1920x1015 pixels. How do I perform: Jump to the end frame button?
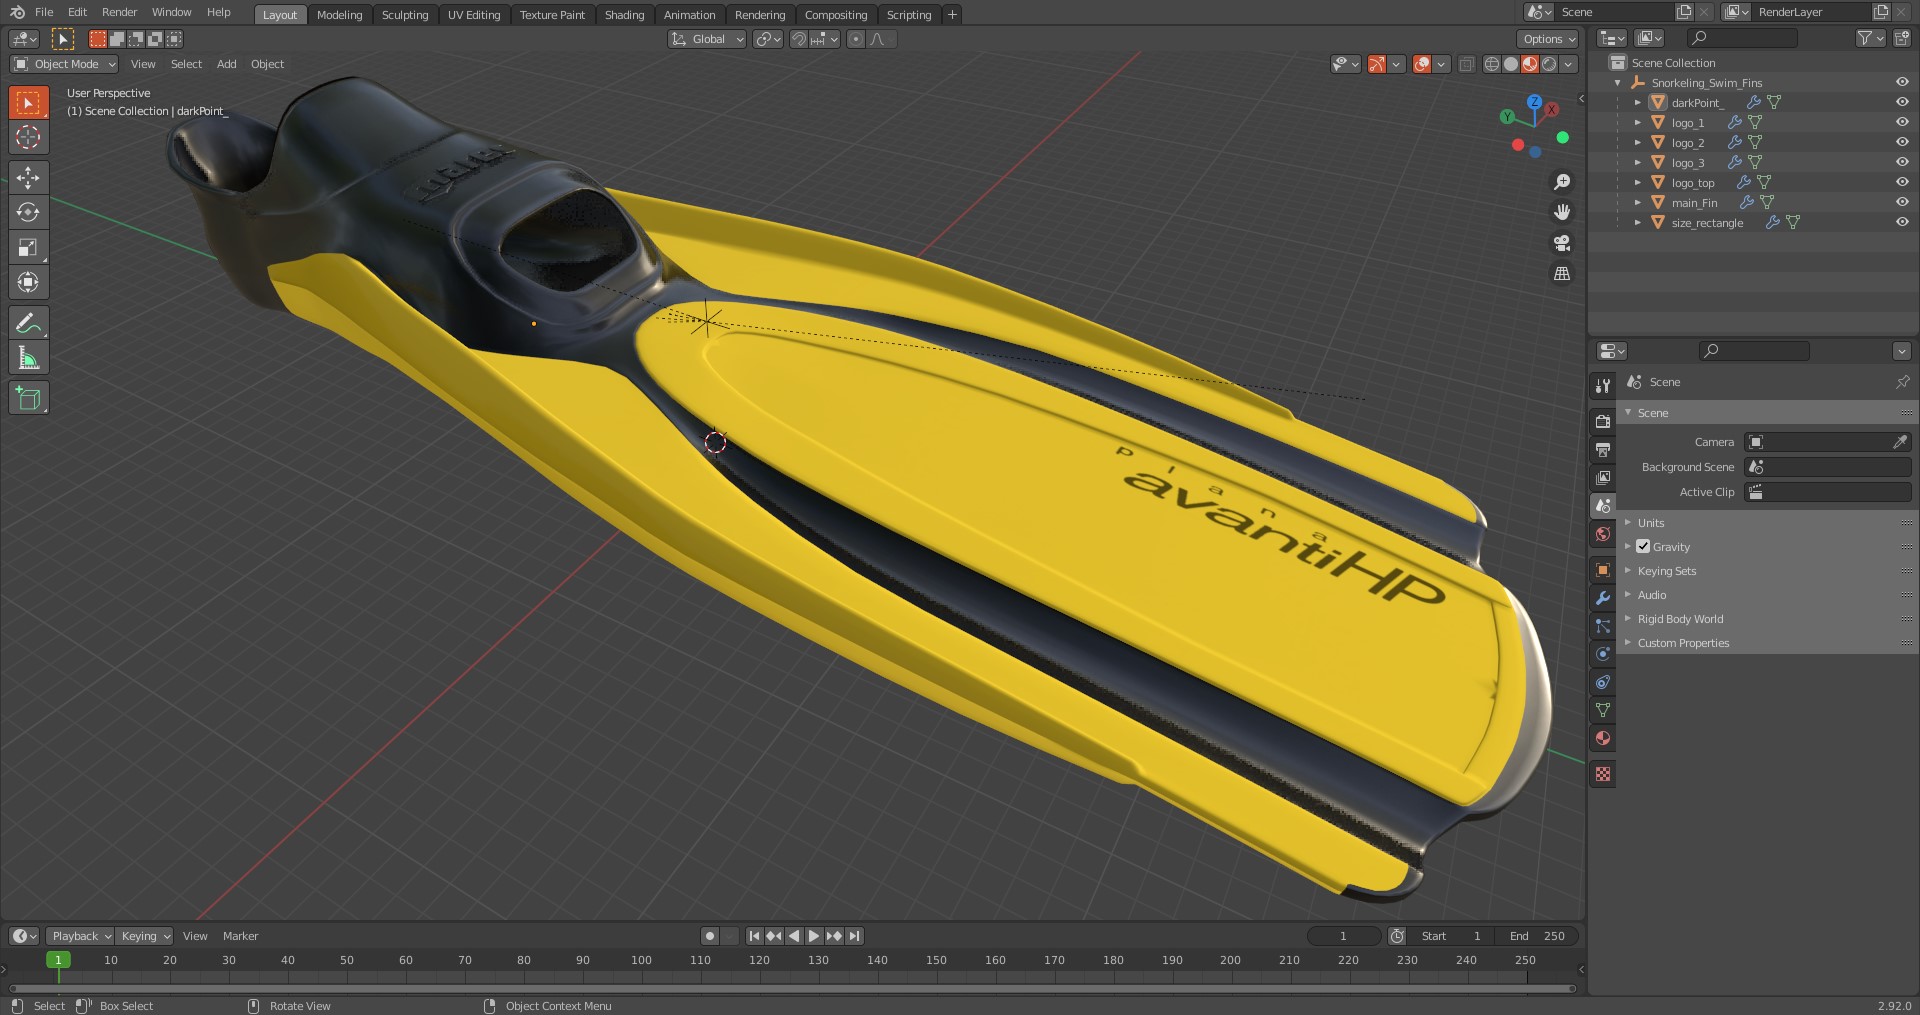coord(854,936)
